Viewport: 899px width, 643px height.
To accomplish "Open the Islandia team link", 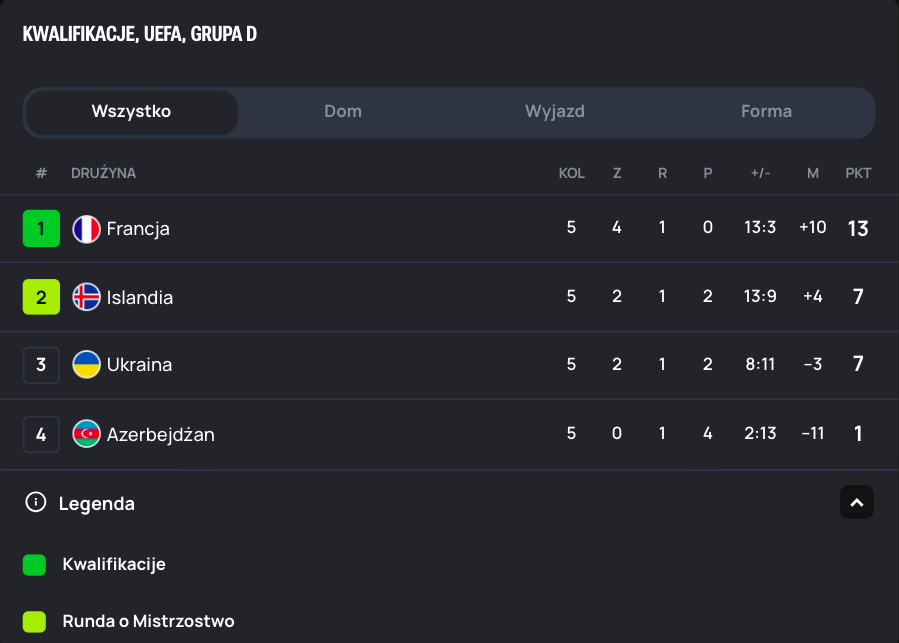I will point(140,297).
